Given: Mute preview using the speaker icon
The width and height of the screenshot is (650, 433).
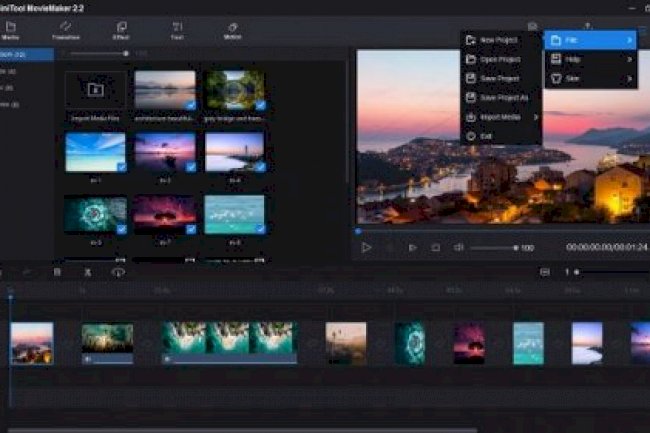Looking at the screenshot, I should [x=458, y=248].
